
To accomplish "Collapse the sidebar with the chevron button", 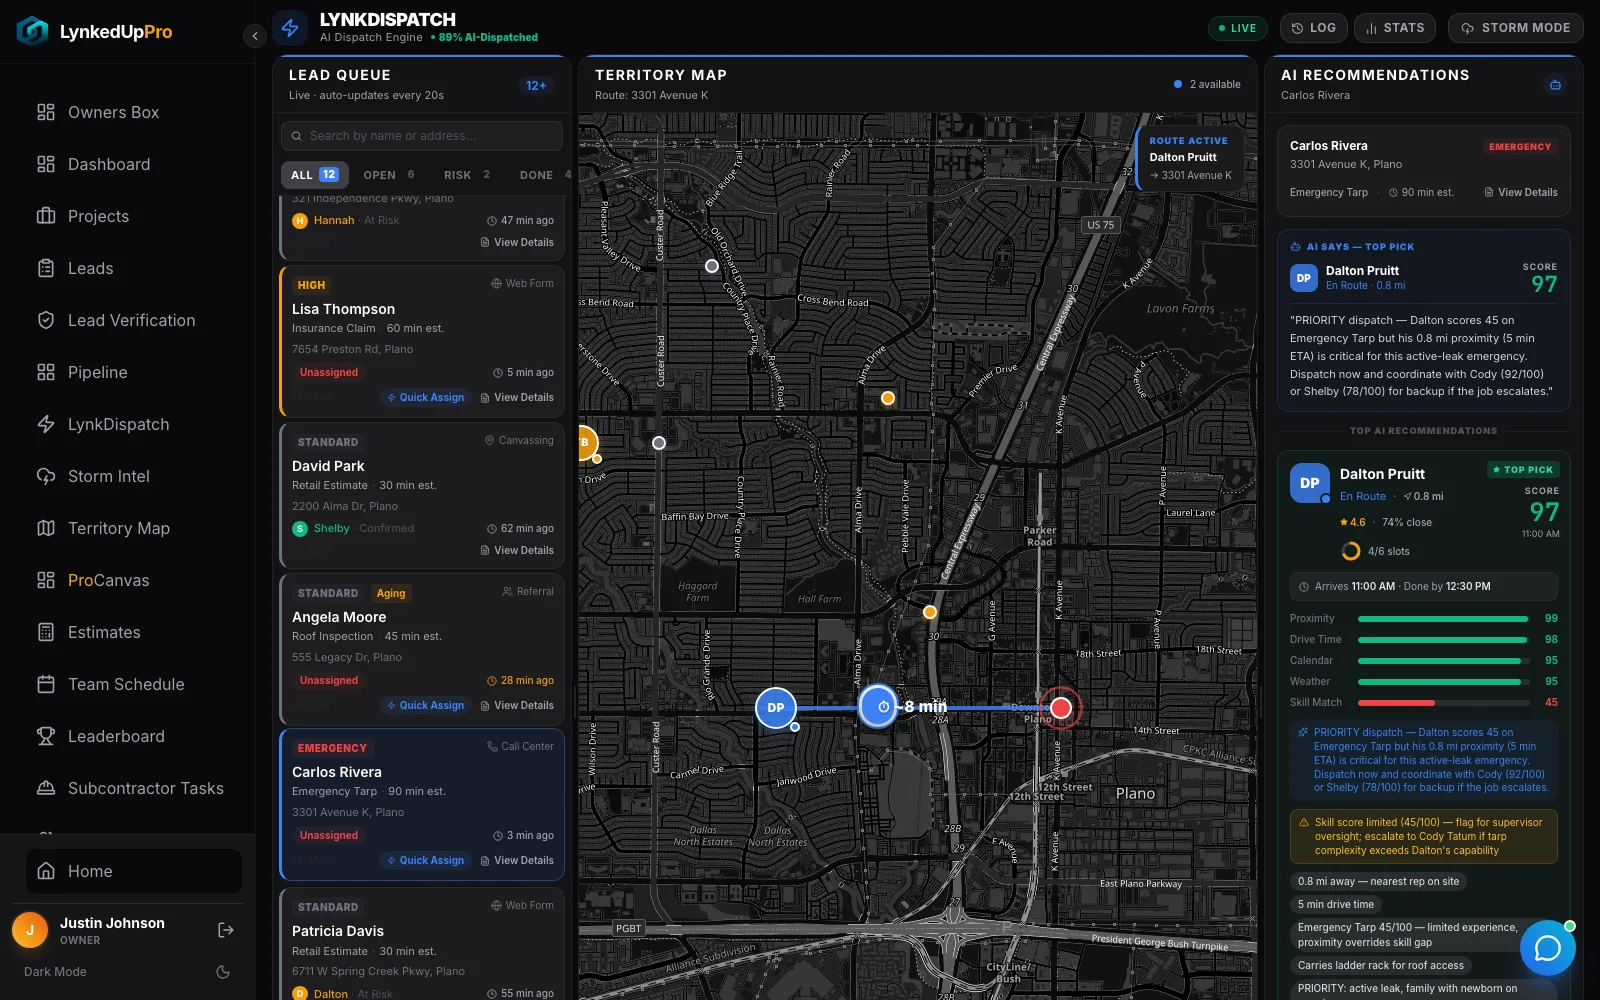I will tap(255, 36).
